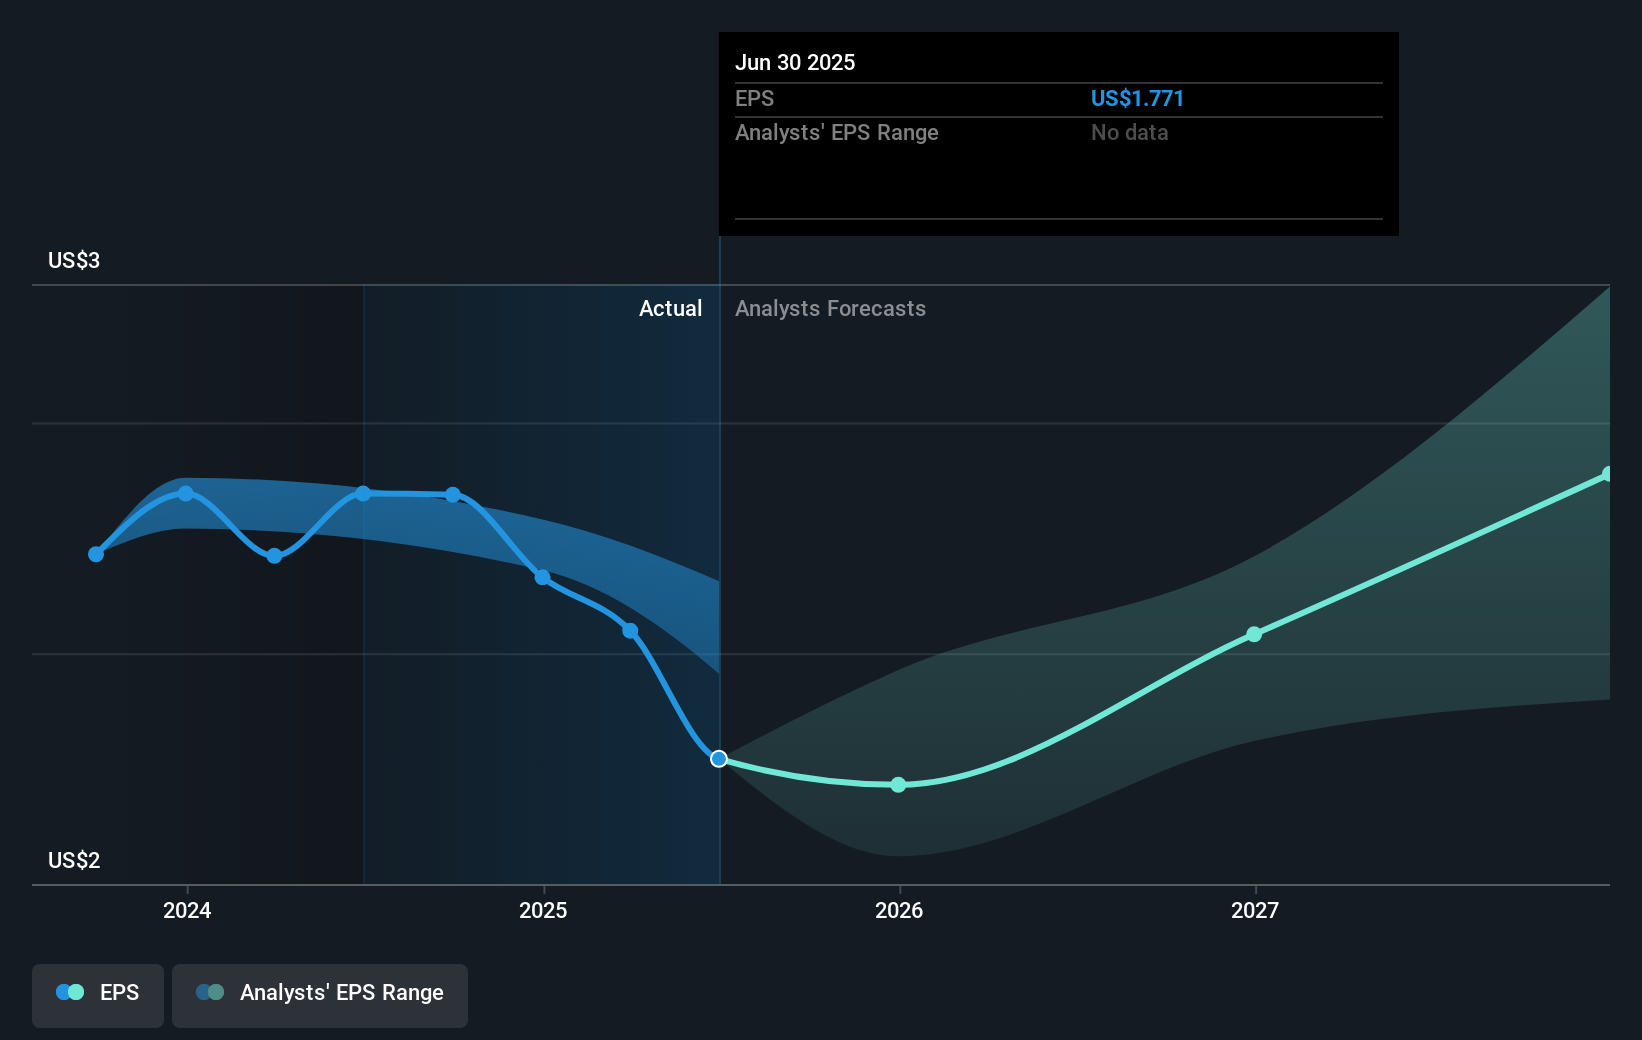Click the US$2 y-axis label

tap(74, 860)
